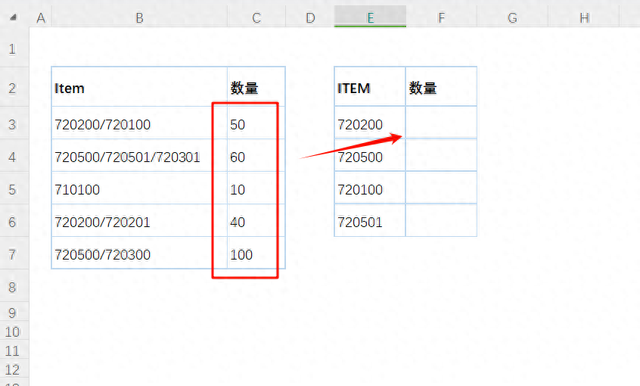Select row 3 header
The image size is (640, 386).
[x=12, y=124]
